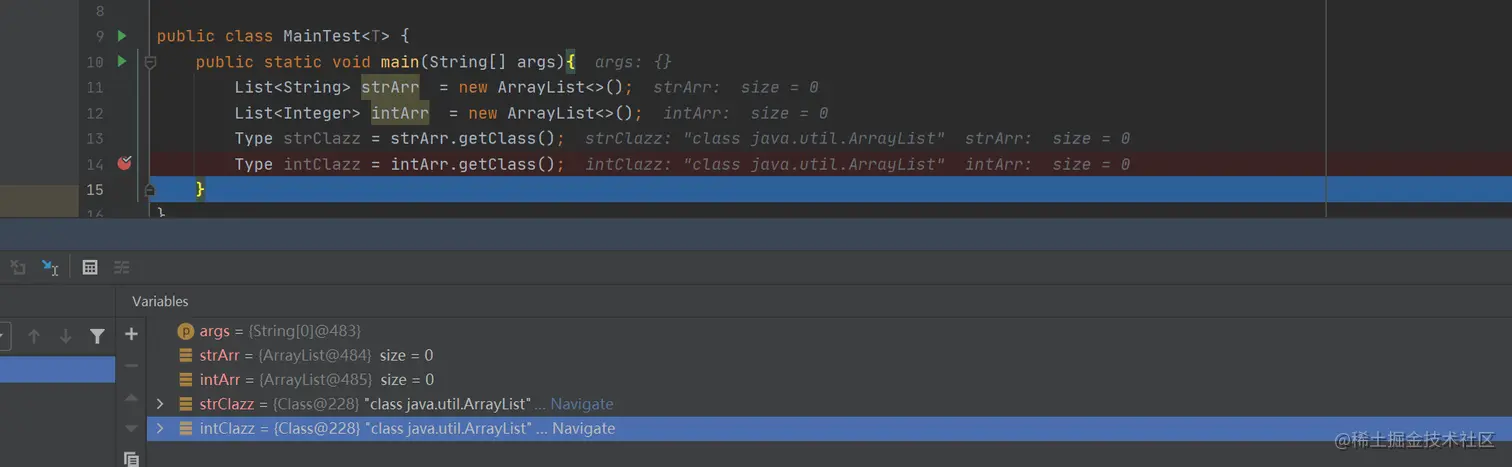Viewport: 1512px width, 467px height.
Task: Run the main method from the gutter
Action: click(122, 62)
